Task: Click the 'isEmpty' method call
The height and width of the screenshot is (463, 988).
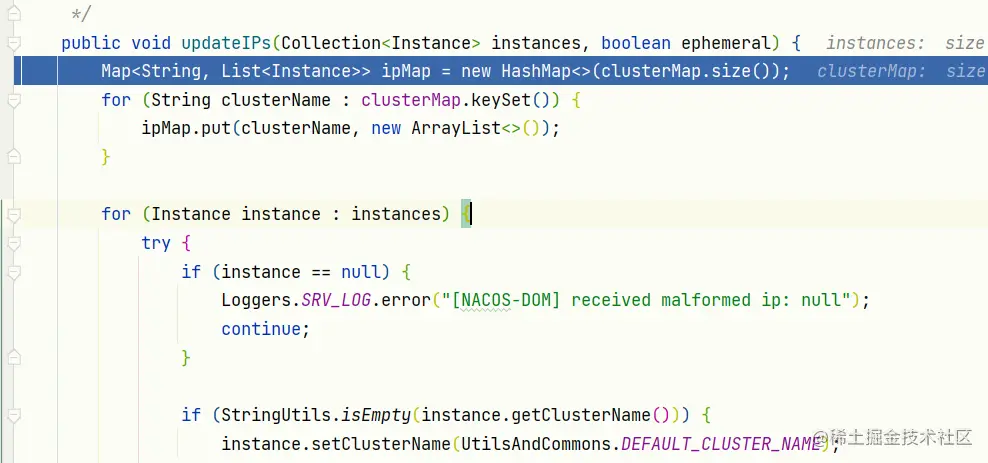Action: click(x=376, y=415)
